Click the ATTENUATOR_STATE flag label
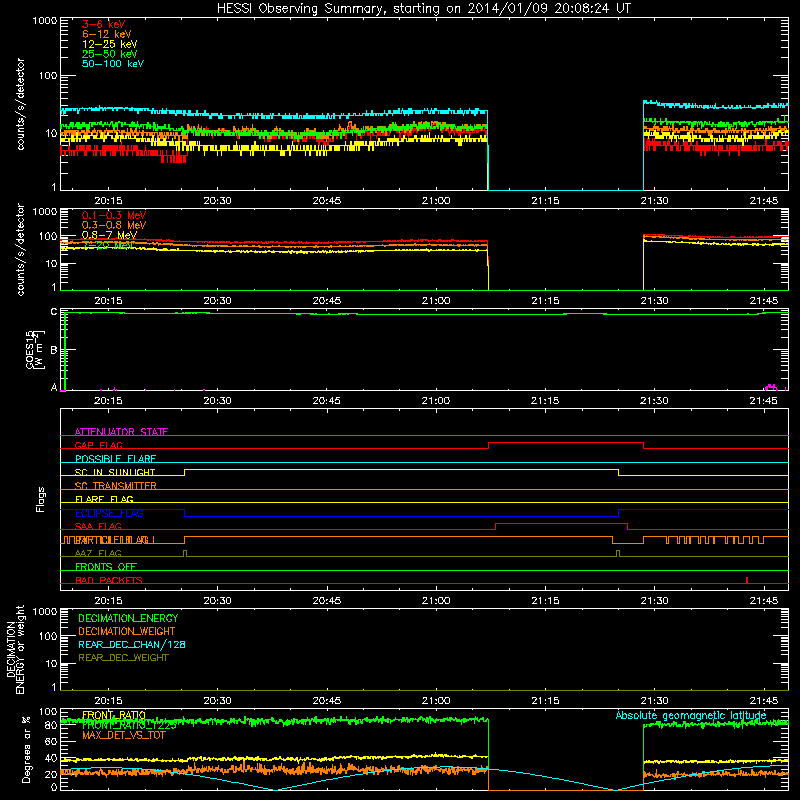The image size is (800, 800). coord(121,432)
